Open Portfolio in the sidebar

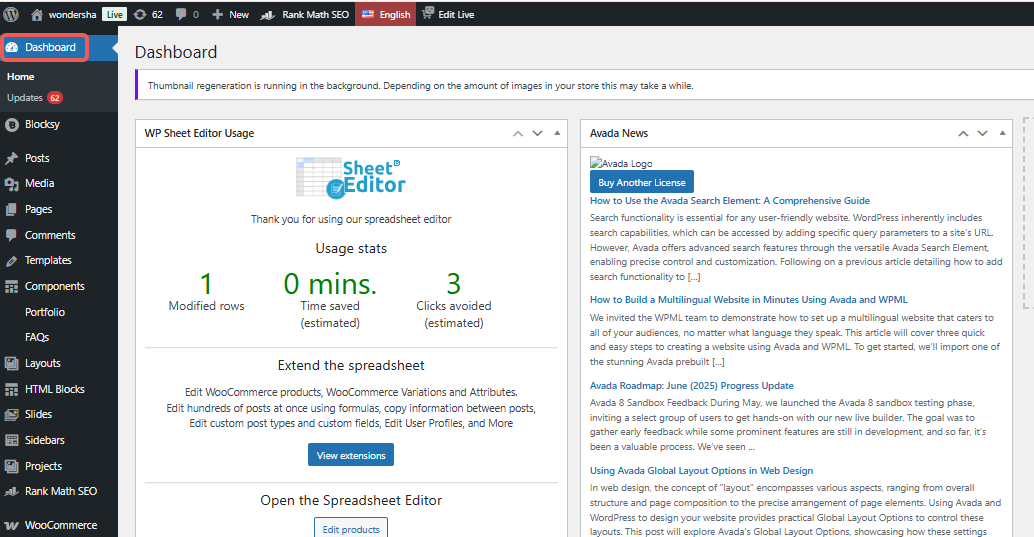[45, 312]
